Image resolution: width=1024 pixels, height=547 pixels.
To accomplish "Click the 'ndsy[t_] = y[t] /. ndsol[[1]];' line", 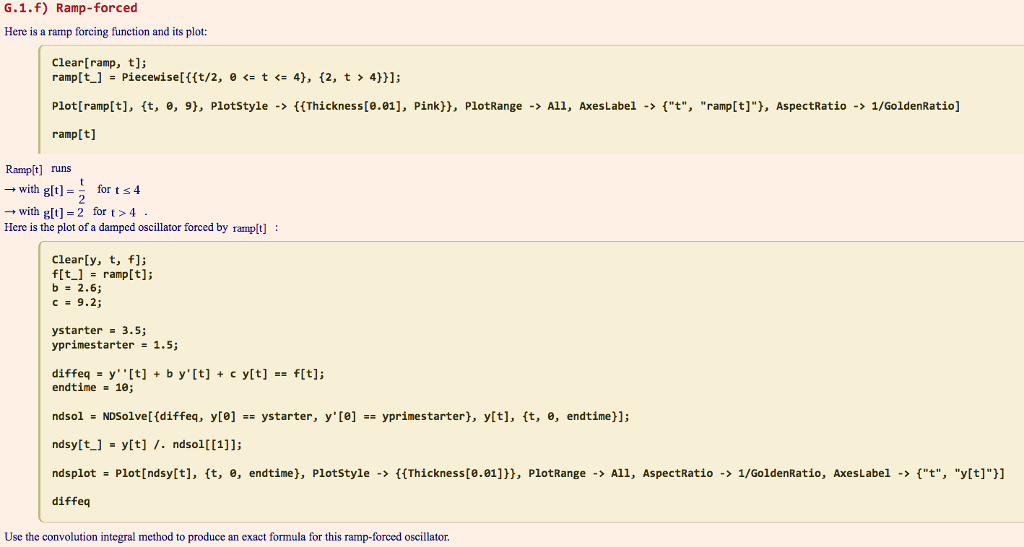I will click(147, 445).
